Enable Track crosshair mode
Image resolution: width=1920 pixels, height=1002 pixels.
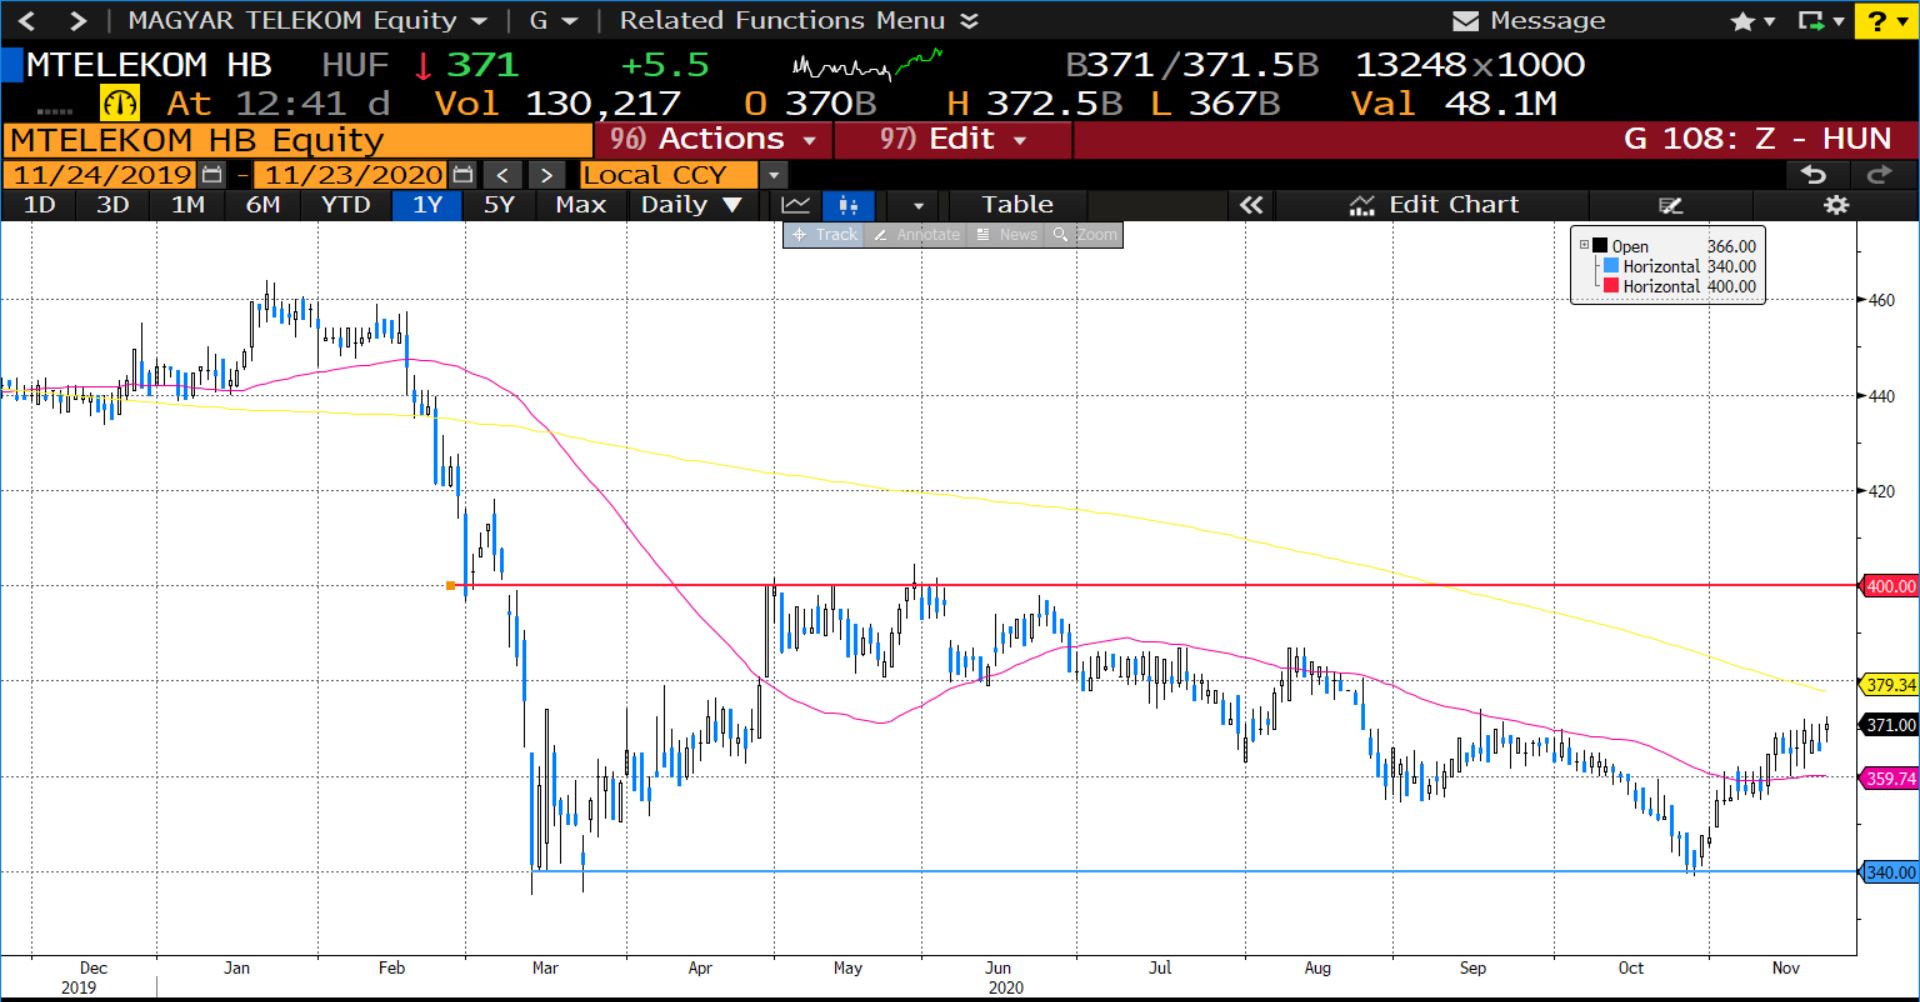(x=824, y=235)
